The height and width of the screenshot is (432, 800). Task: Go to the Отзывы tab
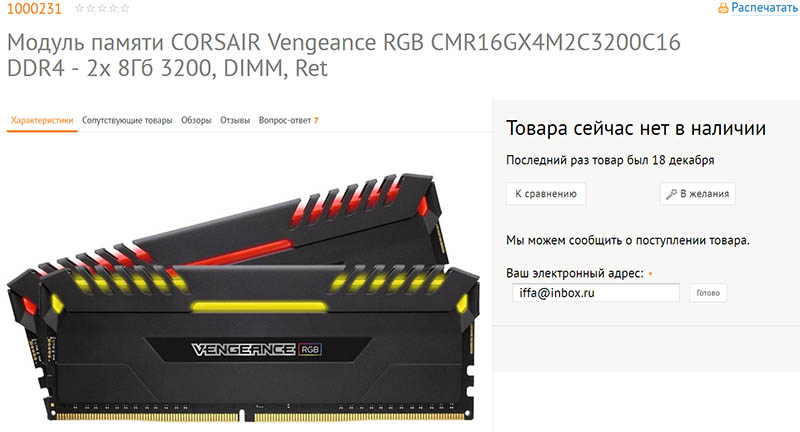pyautogui.click(x=235, y=120)
